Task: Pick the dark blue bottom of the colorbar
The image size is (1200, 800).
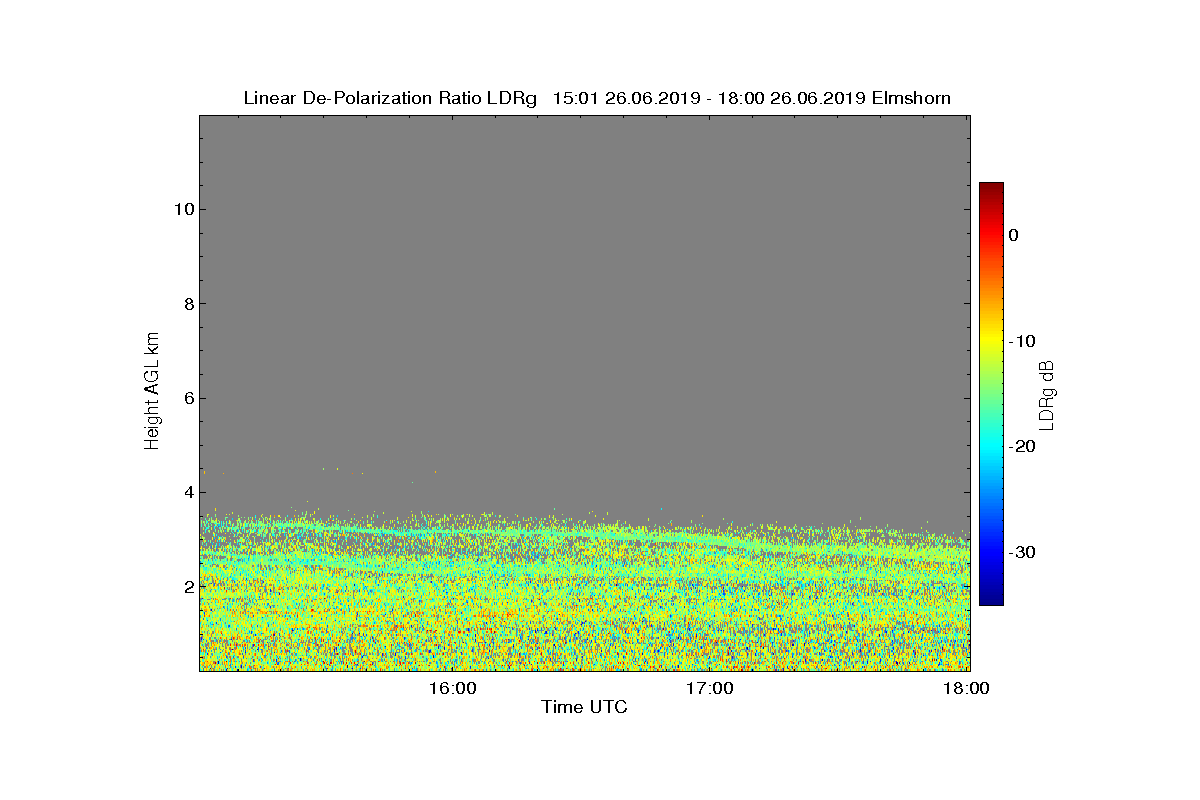Action: coord(991,599)
